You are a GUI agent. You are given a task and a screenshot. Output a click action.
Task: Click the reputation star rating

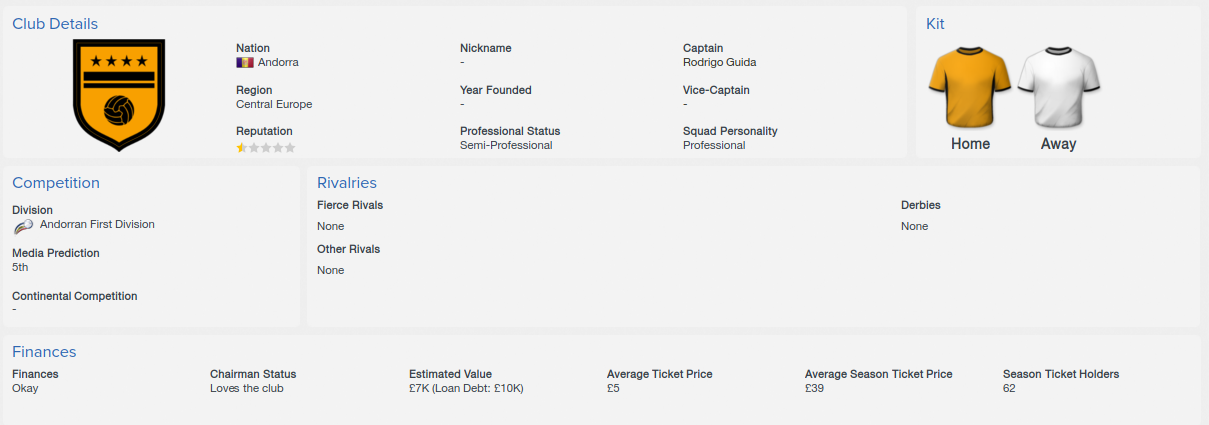coord(266,147)
